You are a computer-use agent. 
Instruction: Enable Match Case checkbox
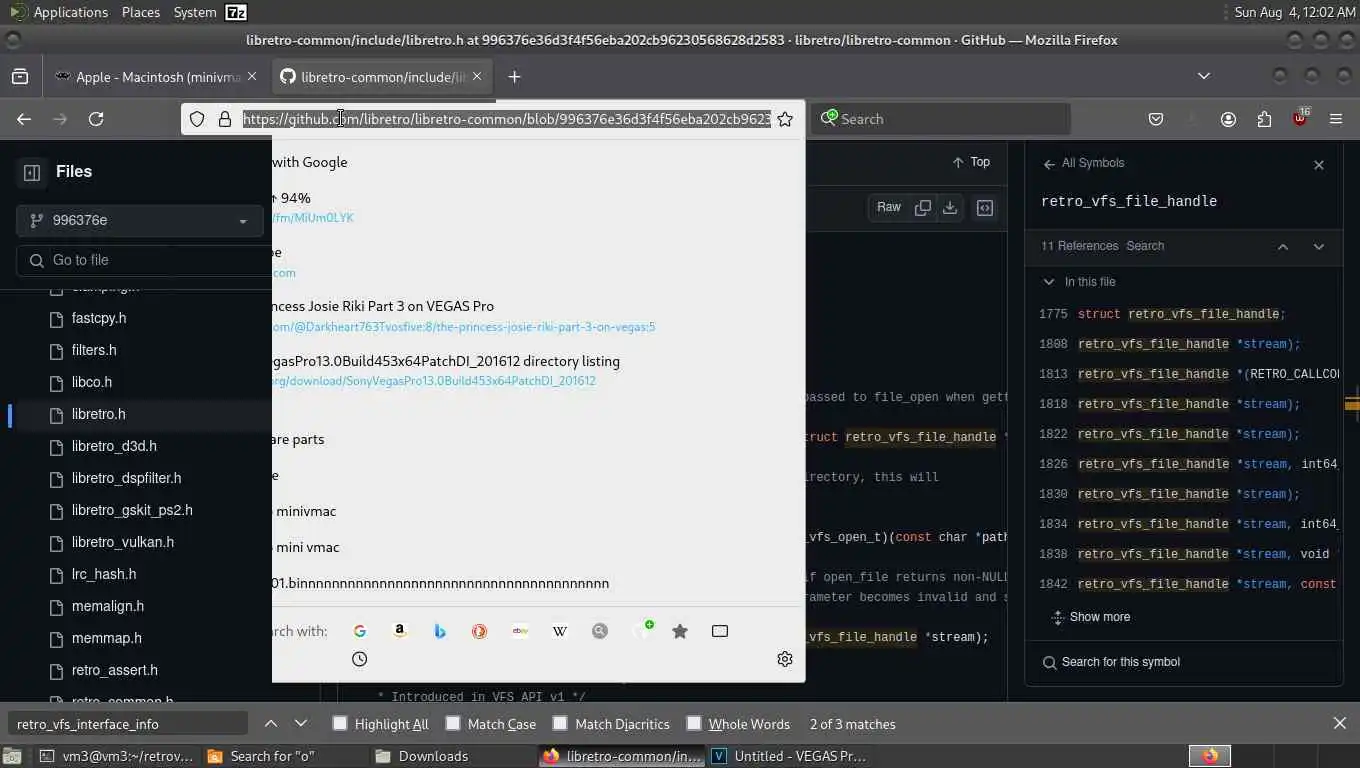click(453, 723)
